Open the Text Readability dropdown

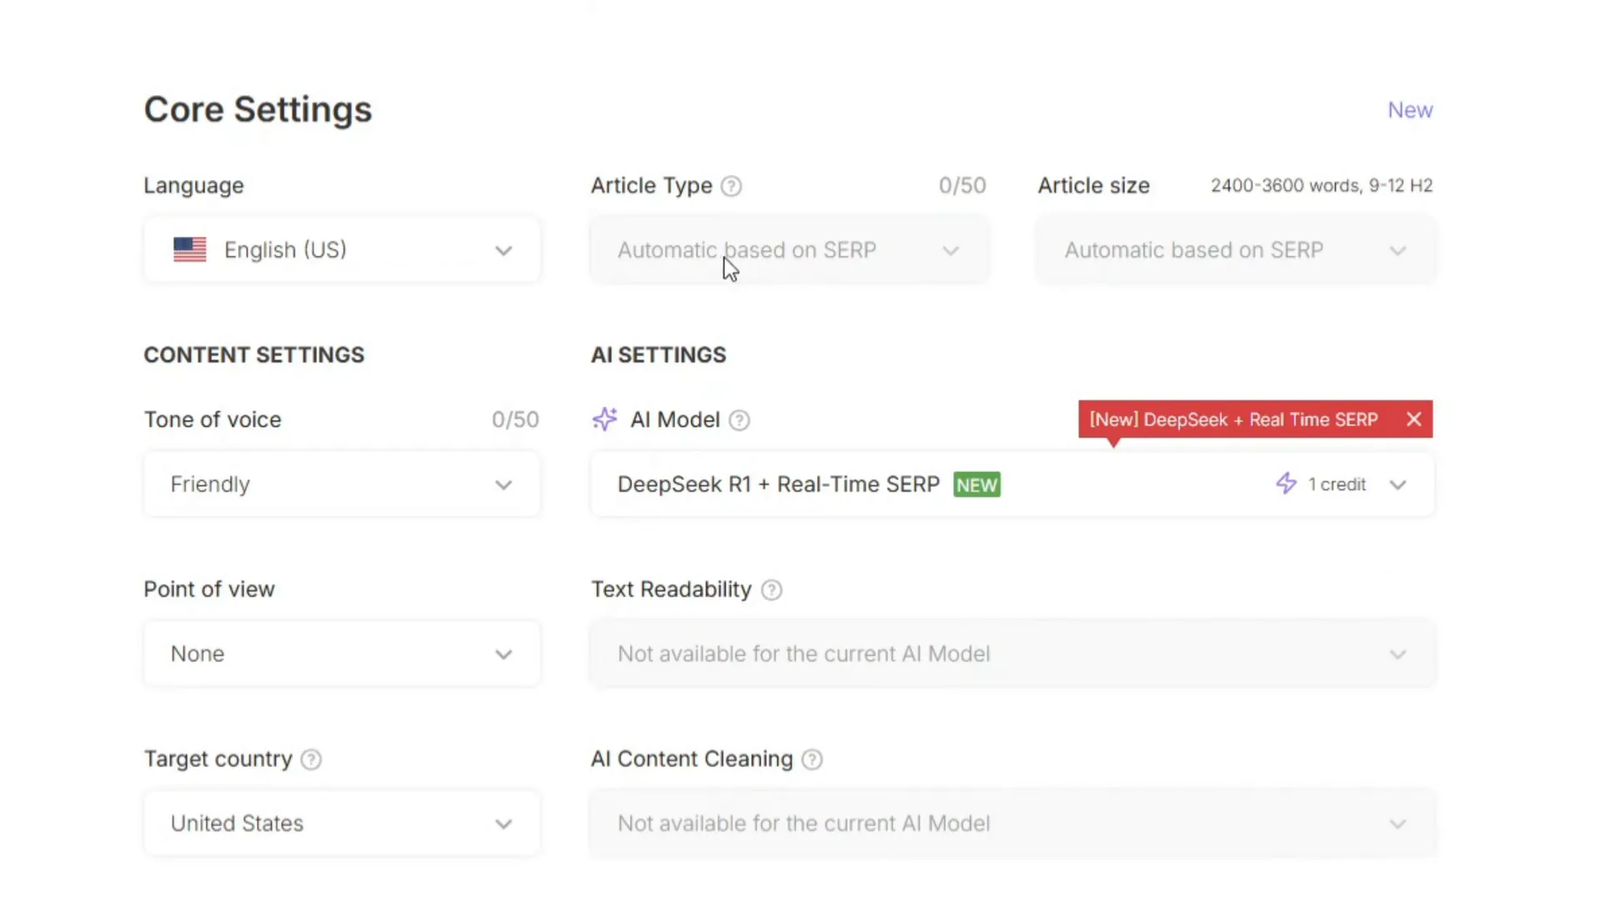[1012, 654]
